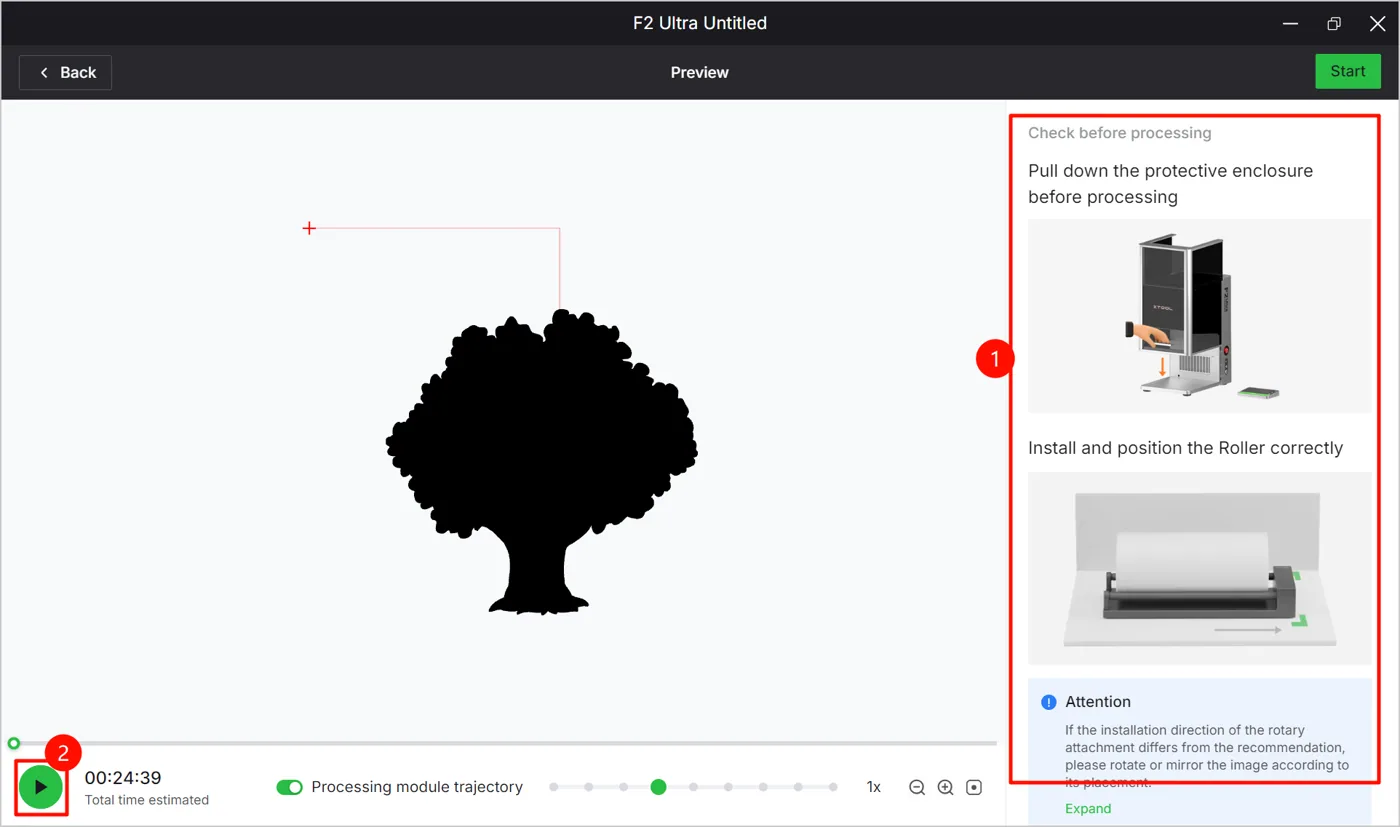Zoom in the preview canvas
The width and height of the screenshot is (1400, 827).
click(945, 788)
